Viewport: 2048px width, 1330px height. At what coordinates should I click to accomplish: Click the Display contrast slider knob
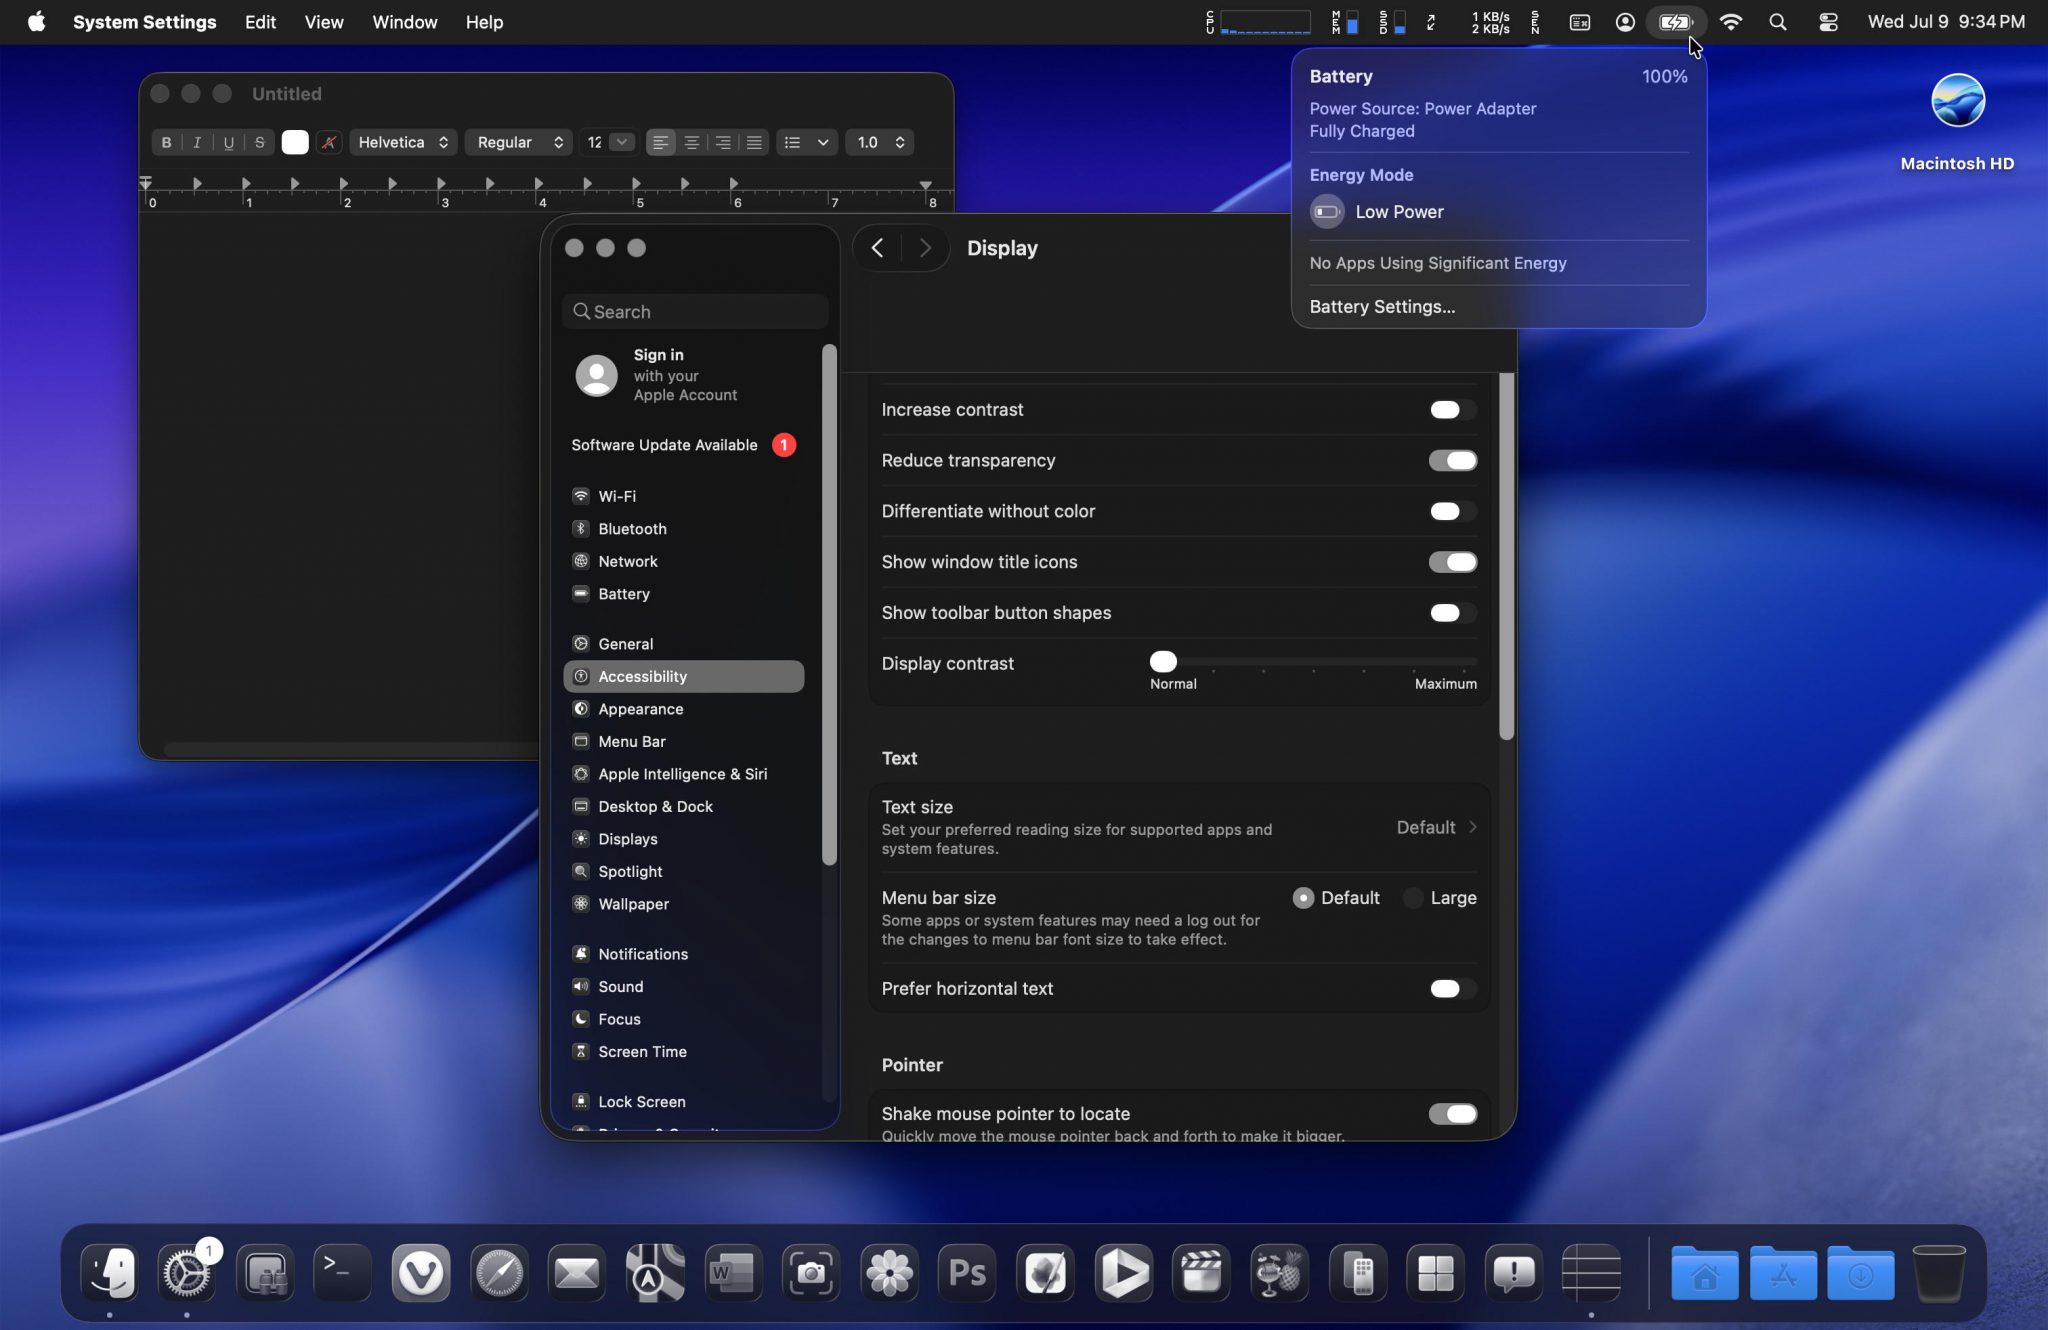click(1163, 661)
